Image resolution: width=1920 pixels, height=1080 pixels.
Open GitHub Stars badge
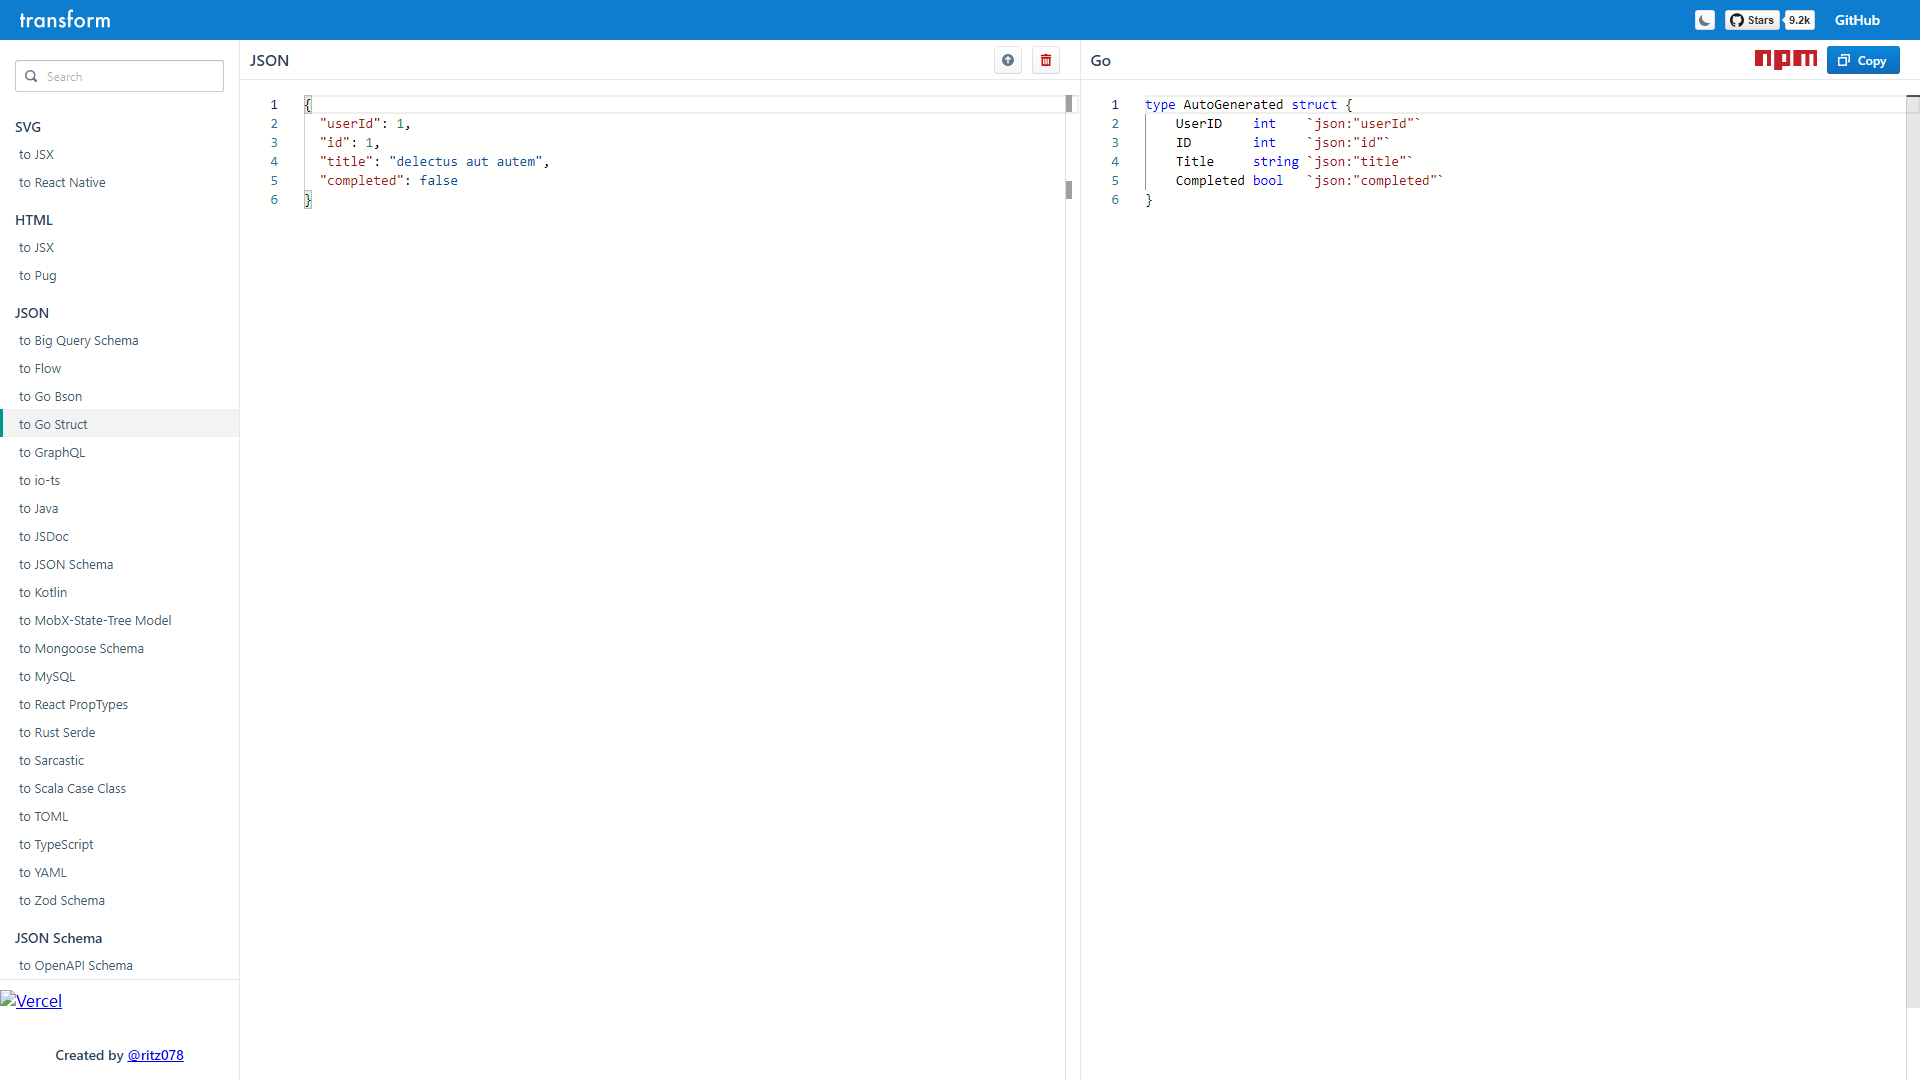[x=1753, y=20]
